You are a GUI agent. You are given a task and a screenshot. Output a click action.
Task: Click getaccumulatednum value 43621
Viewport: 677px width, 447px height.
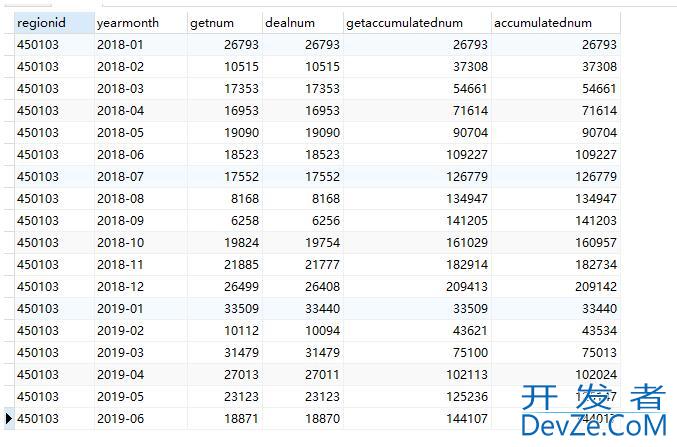coord(417,331)
